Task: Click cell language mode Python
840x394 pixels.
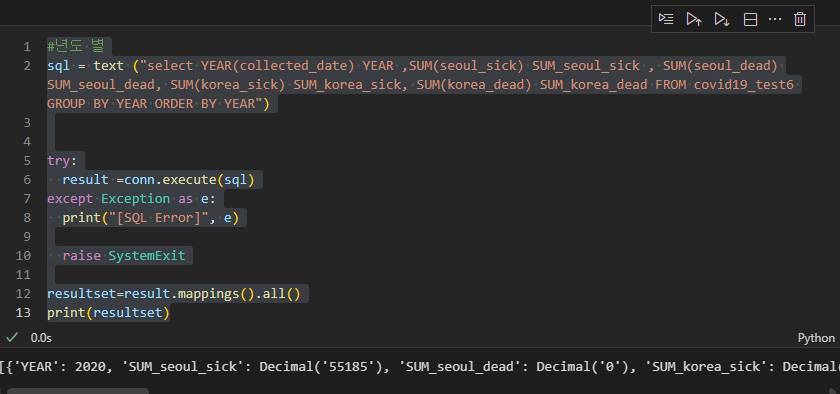Action: (816, 338)
